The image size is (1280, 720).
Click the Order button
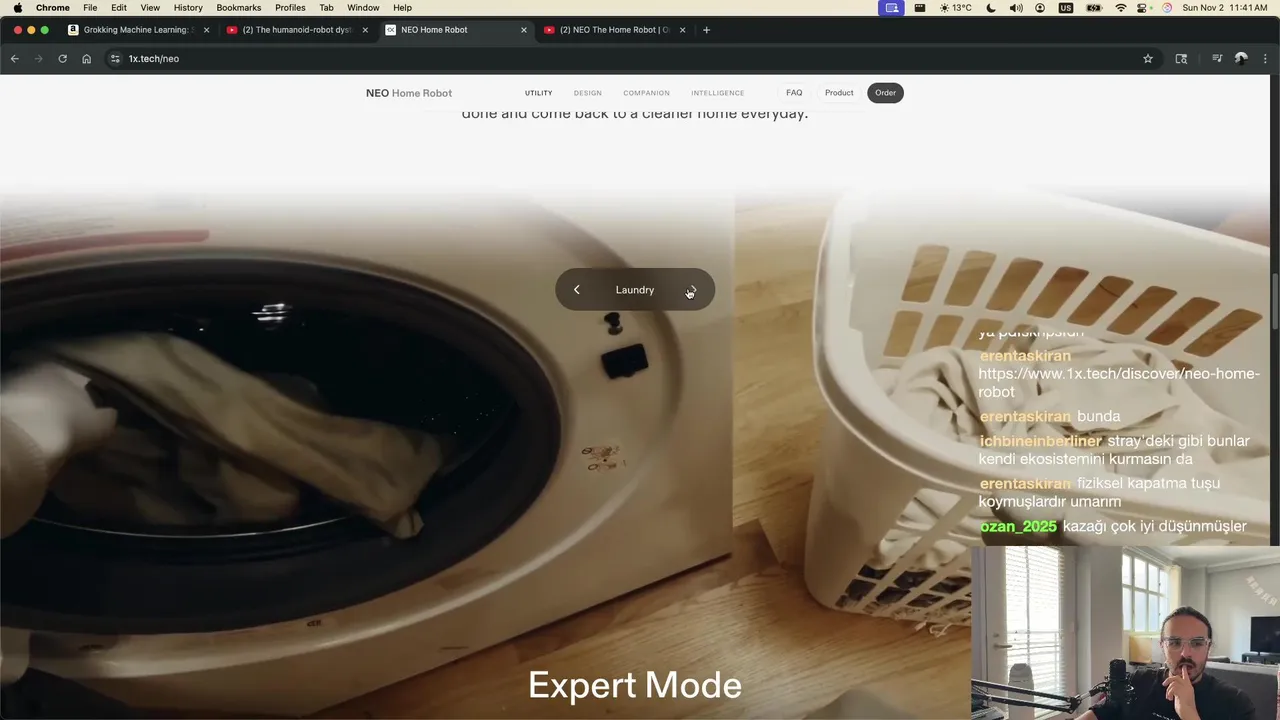(x=885, y=93)
